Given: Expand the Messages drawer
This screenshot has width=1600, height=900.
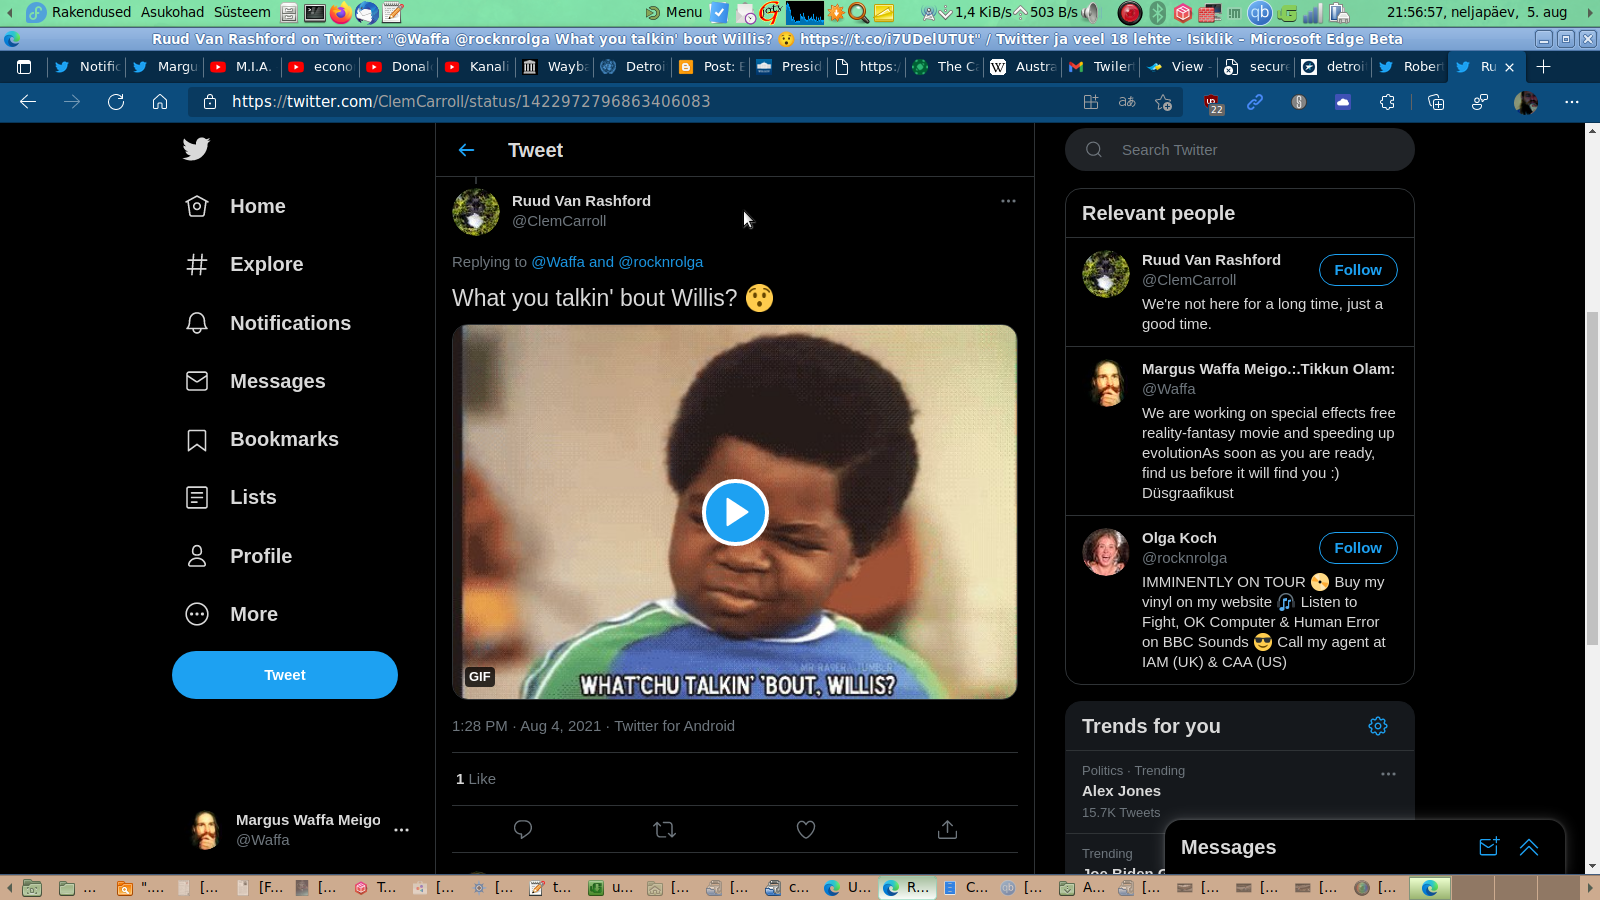Looking at the screenshot, I should [1529, 847].
